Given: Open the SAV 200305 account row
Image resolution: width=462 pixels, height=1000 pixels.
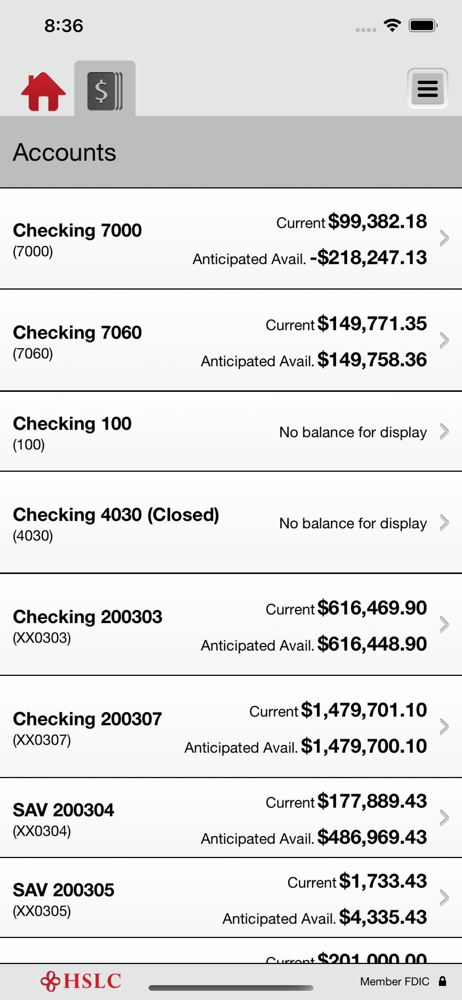Looking at the screenshot, I should 231,898.
